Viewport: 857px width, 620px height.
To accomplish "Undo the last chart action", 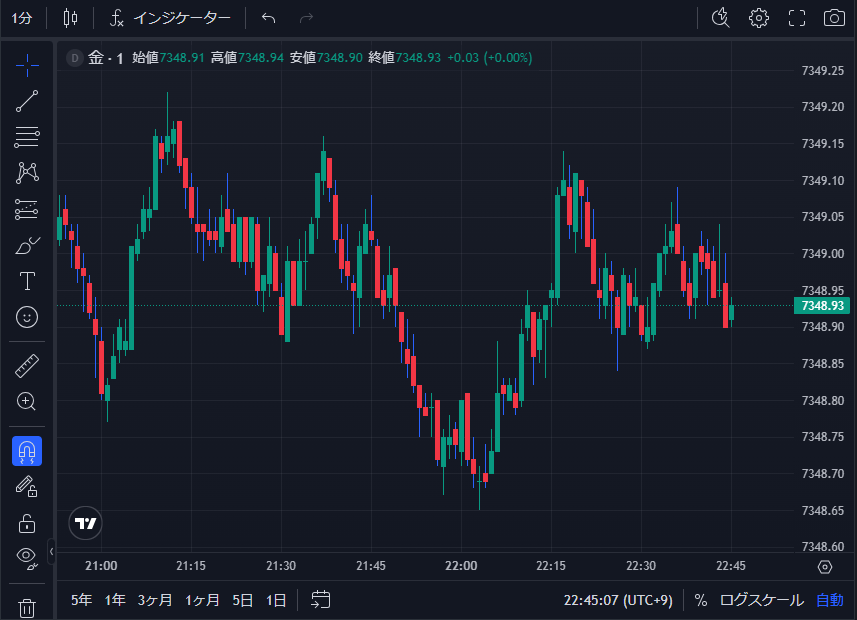I will pos(268,18).
